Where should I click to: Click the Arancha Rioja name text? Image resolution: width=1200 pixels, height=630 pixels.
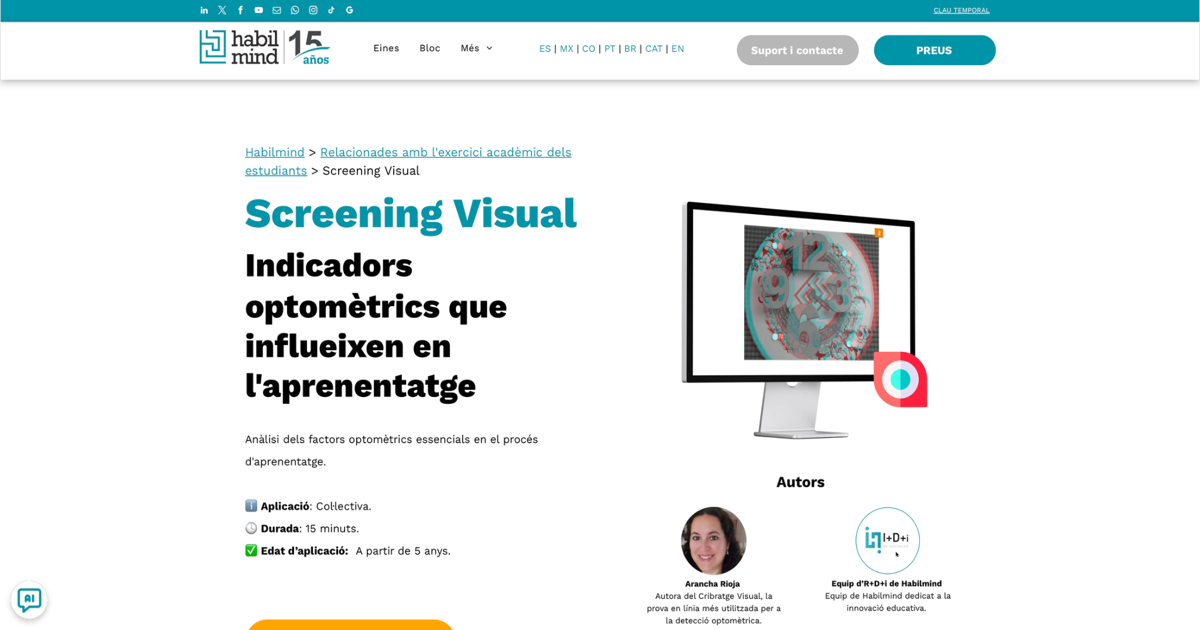713,583
